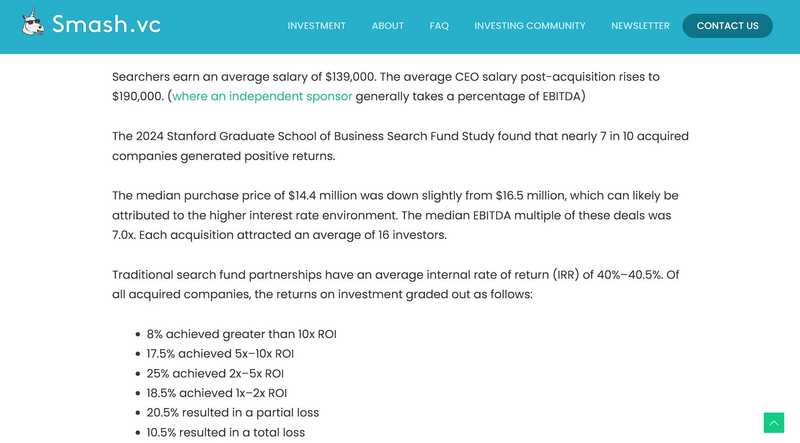Click the scroll-to-top arrow button
Screen dimensions: 800x443
[773, 423]
